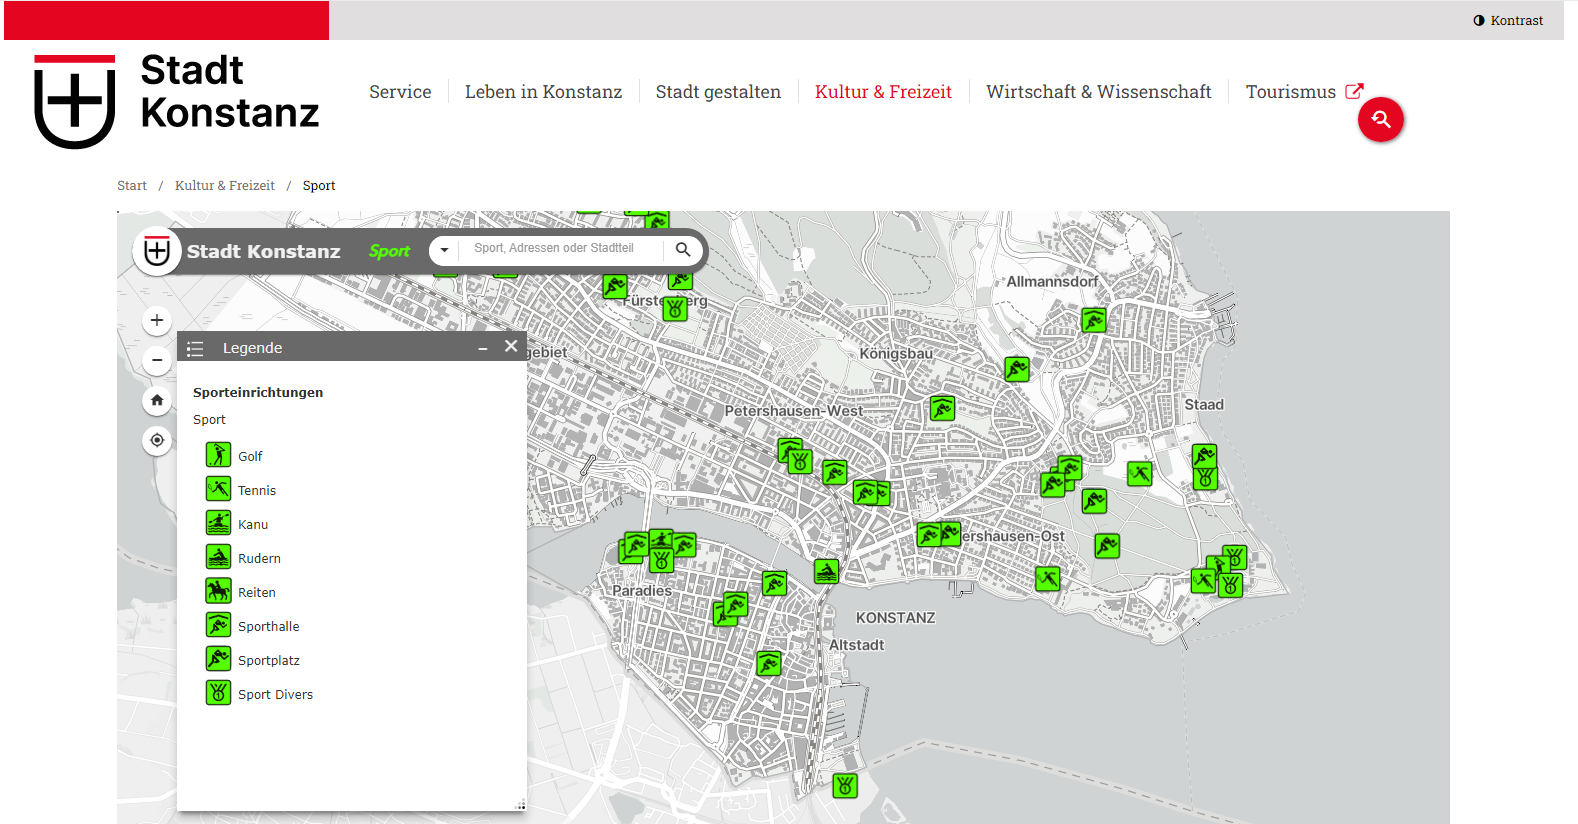Click the Legende list icon

(x=195, y=349)
